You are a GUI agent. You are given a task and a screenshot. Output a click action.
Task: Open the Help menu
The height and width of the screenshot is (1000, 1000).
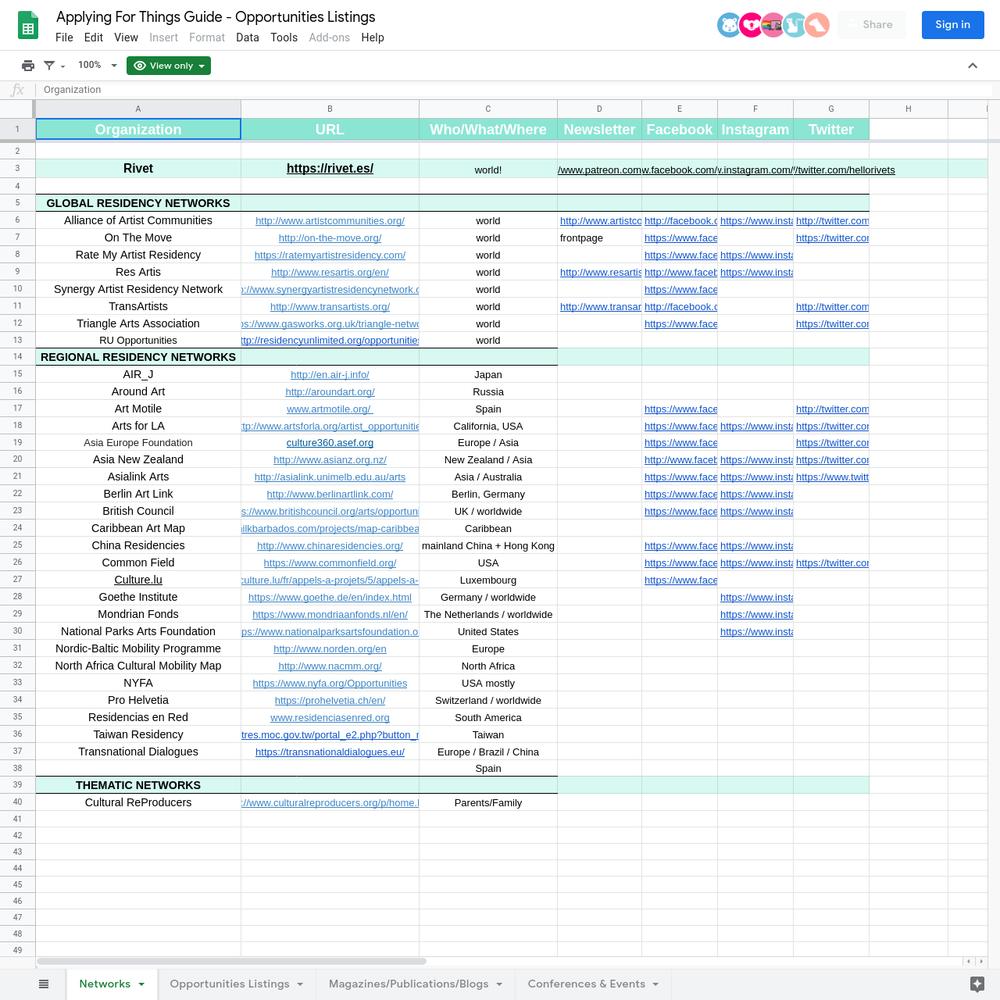click(372, 38)
